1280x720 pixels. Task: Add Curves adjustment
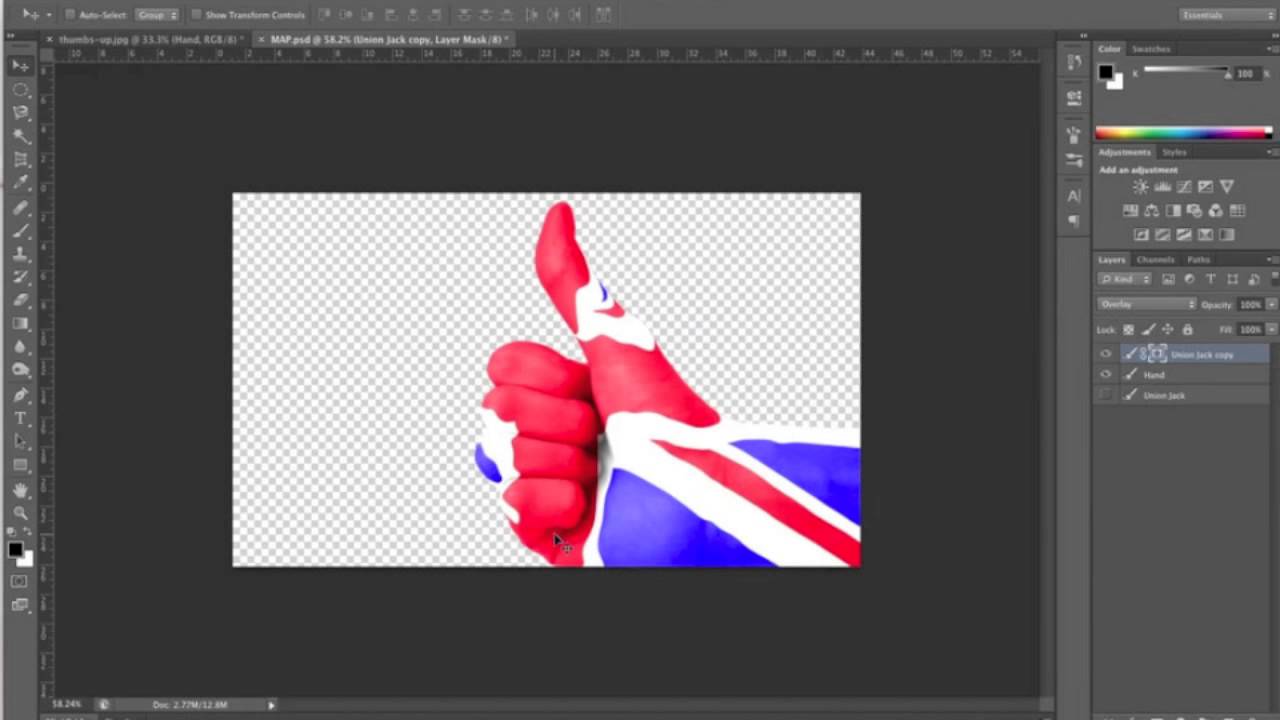(1184, 187)
